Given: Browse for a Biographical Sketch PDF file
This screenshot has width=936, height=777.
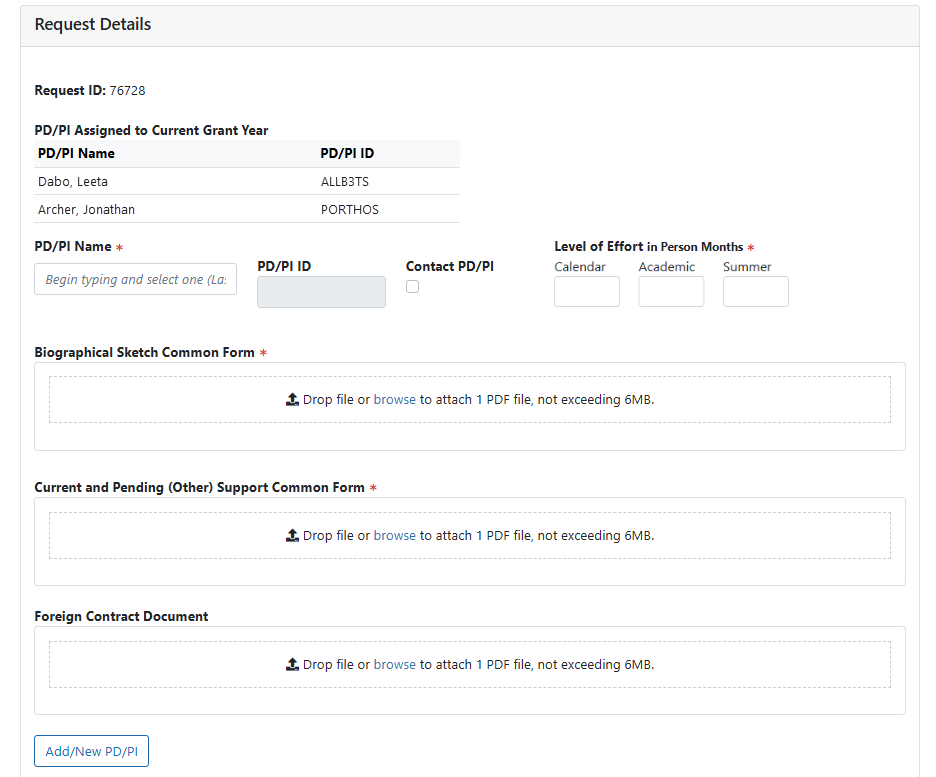Looking at the screenshot, I should pyautogui.click(x=394, y=399).
